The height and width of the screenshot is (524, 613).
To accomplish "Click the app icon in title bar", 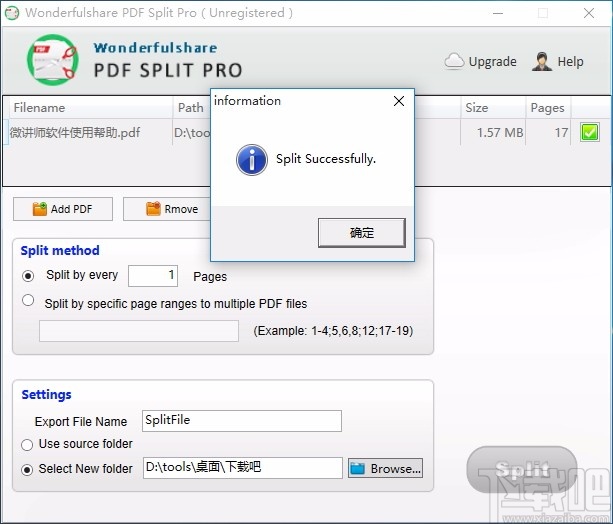I will pyautogui.click(x=12, y=13).
